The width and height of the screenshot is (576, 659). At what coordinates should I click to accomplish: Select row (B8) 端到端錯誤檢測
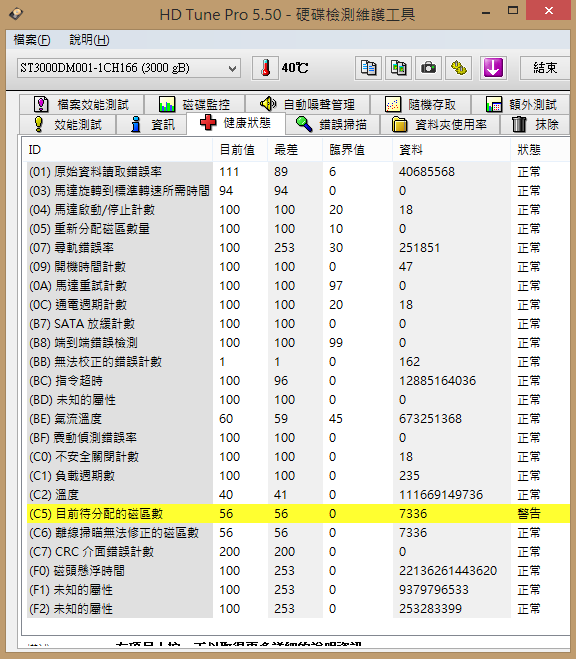click(298, 343)
